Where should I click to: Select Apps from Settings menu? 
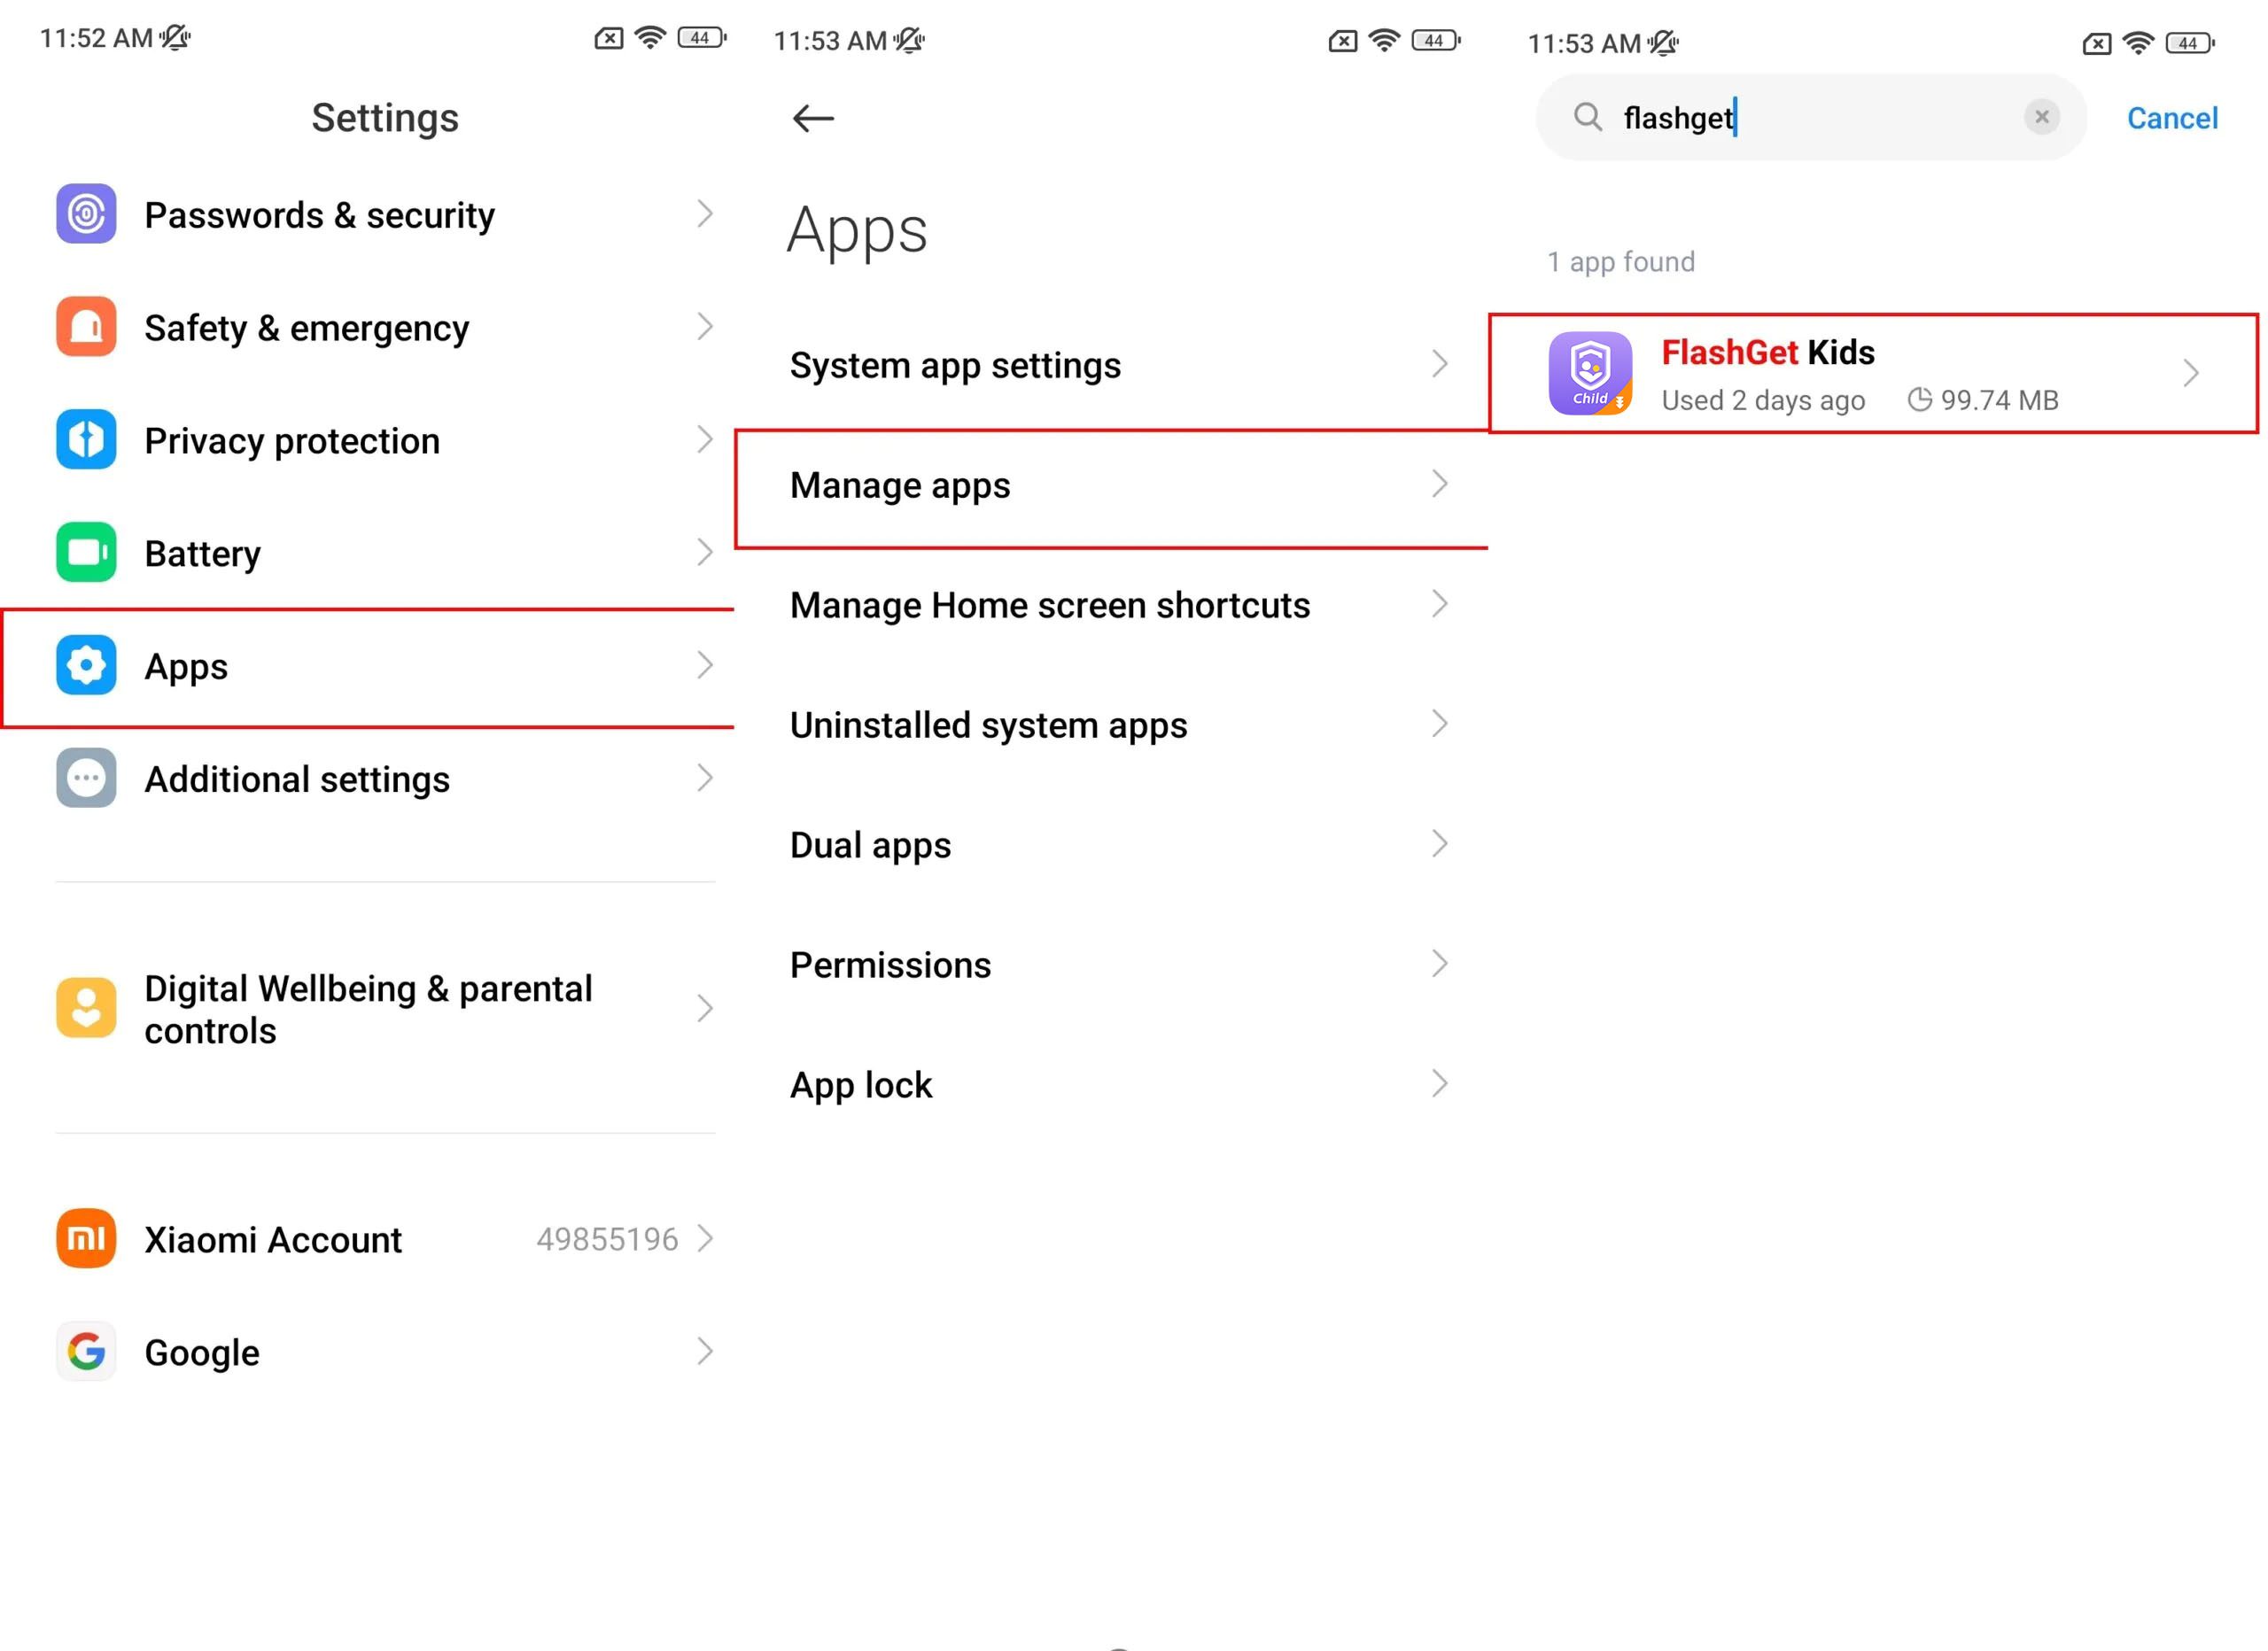tap(378, 665)
